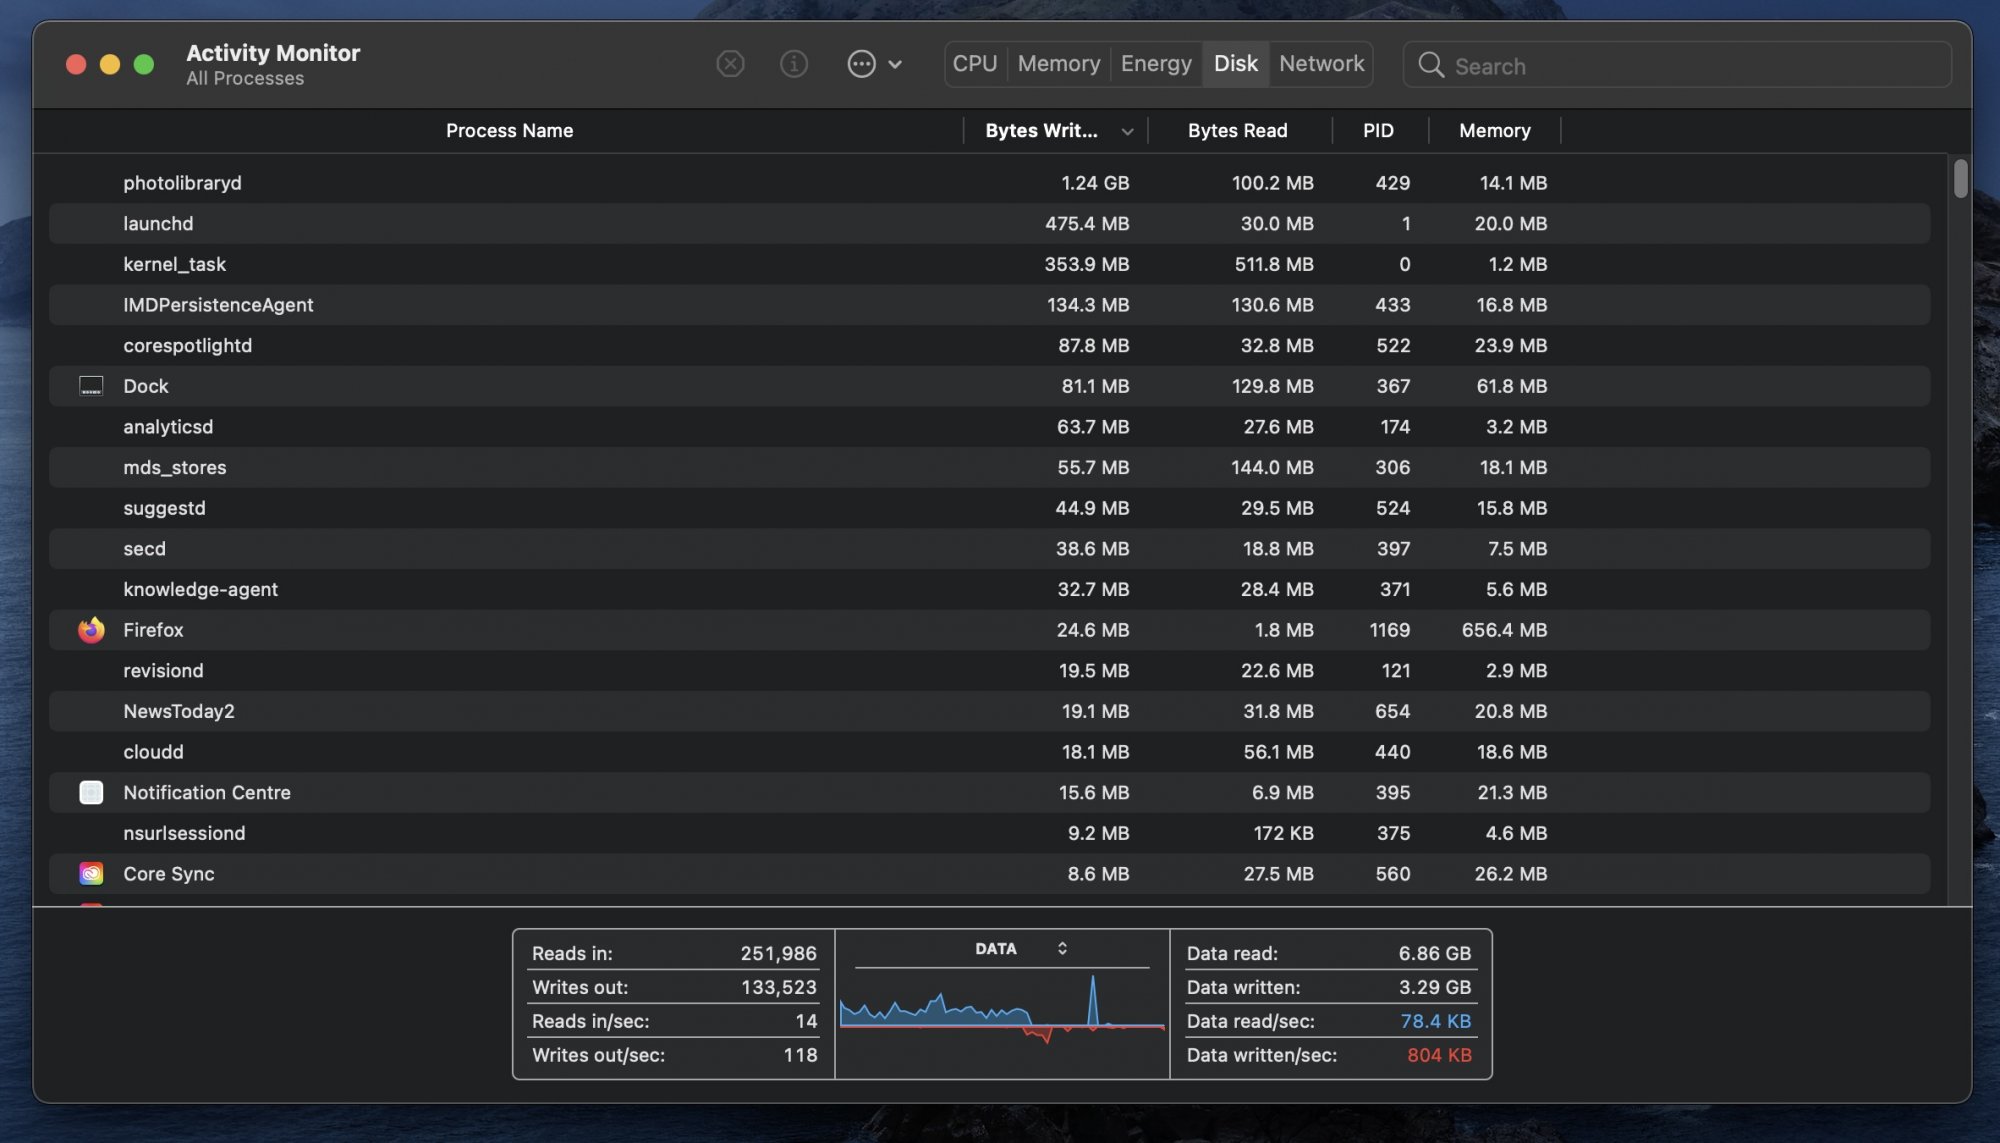Click the vertical scrollbar thumb
The width and height of the screenshot is (2000, 1143).
tap(1960, 179)
